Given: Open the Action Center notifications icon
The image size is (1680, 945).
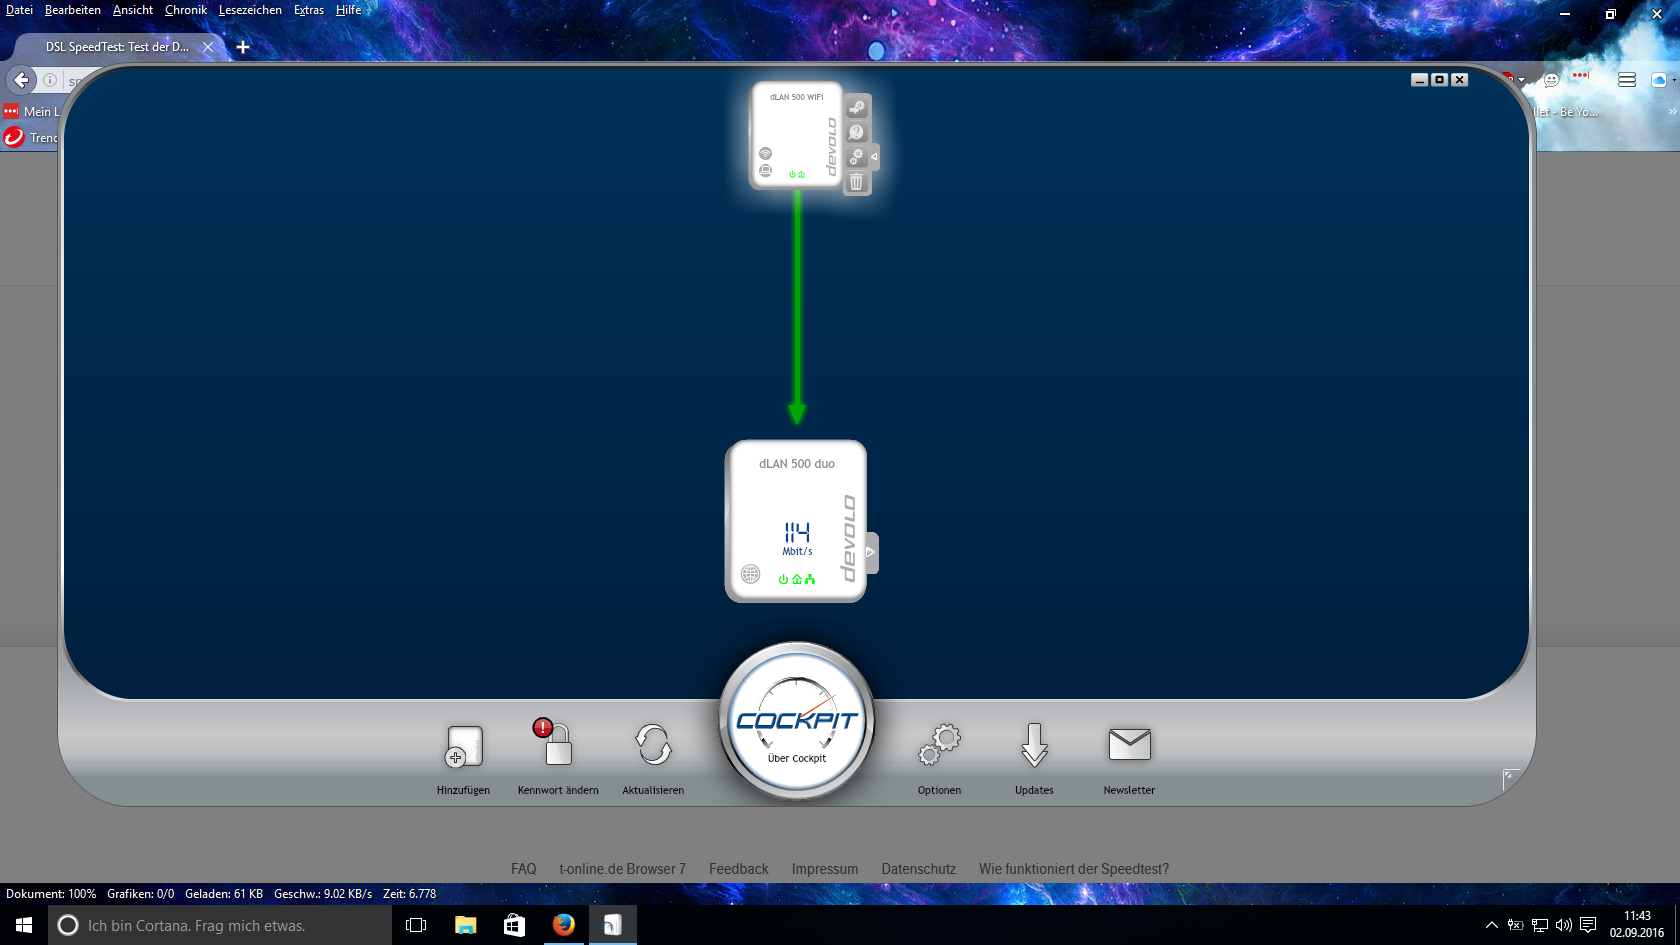Looking at the screenshot, I should (1588, 925).
